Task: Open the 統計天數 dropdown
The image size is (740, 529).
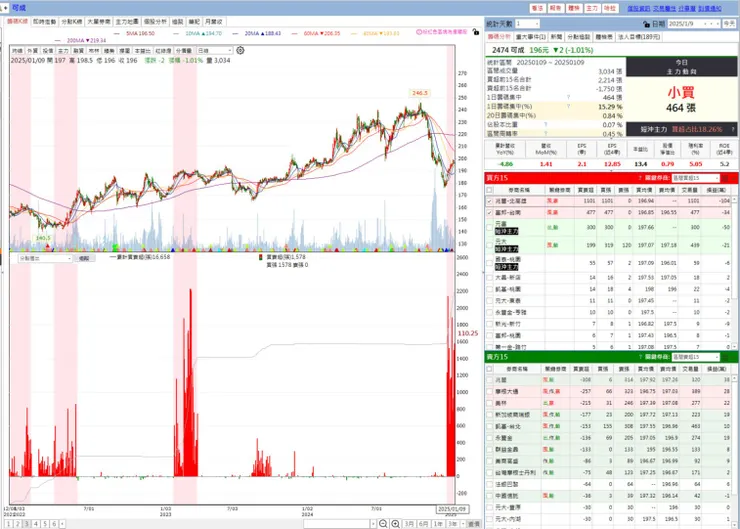Action: pos(527,24)
